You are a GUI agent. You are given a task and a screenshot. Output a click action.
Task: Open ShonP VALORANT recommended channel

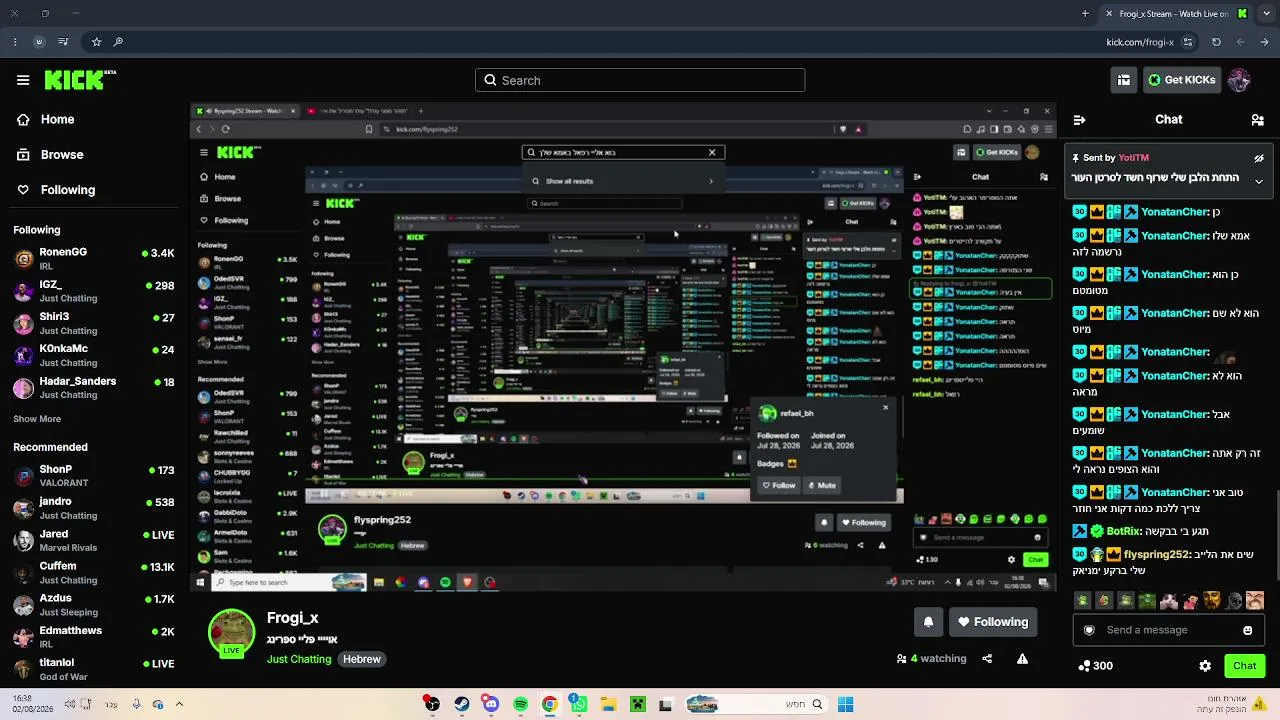click(x=94, y=475)
